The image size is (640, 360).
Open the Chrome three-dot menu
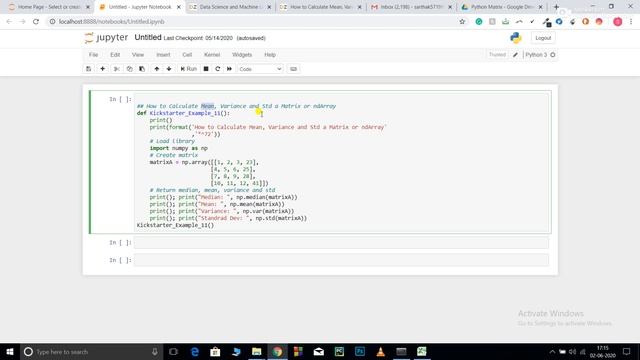631,22
